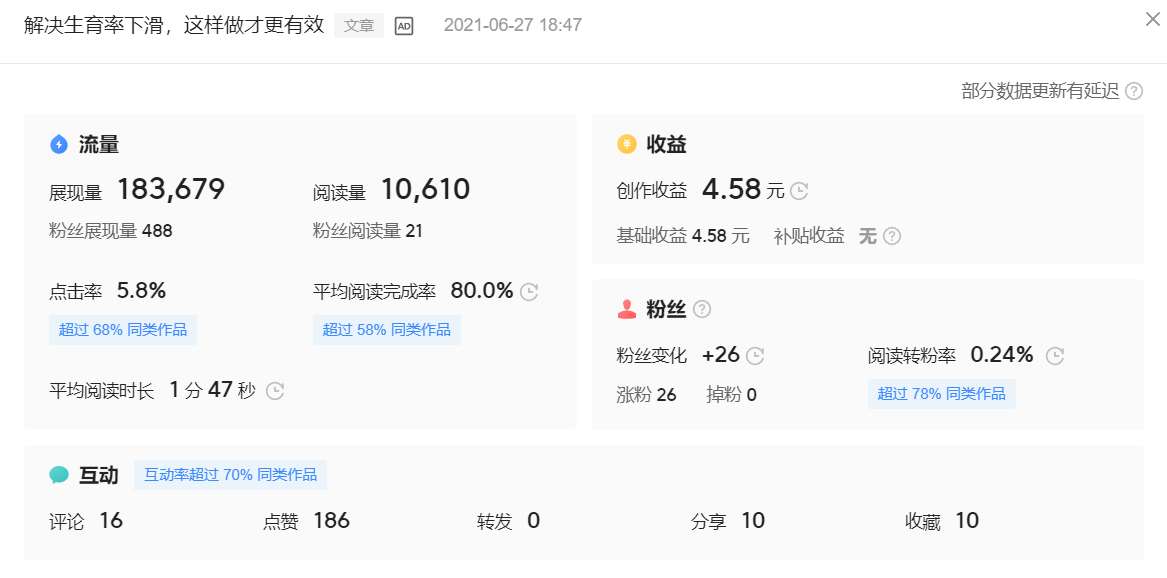Click the 互动率超过 70% 同类作品 badge
This screenshot has height=578, width=1167.
230,474
